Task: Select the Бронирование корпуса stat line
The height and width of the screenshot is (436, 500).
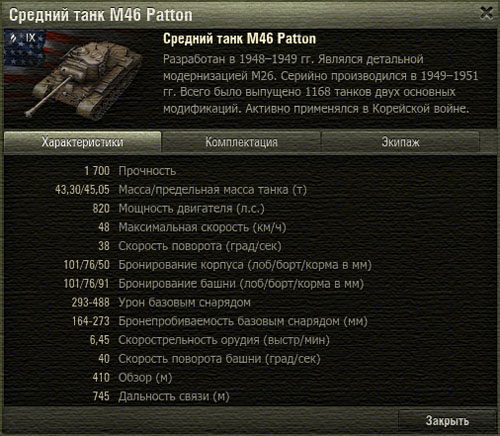Action: [217, 265]
